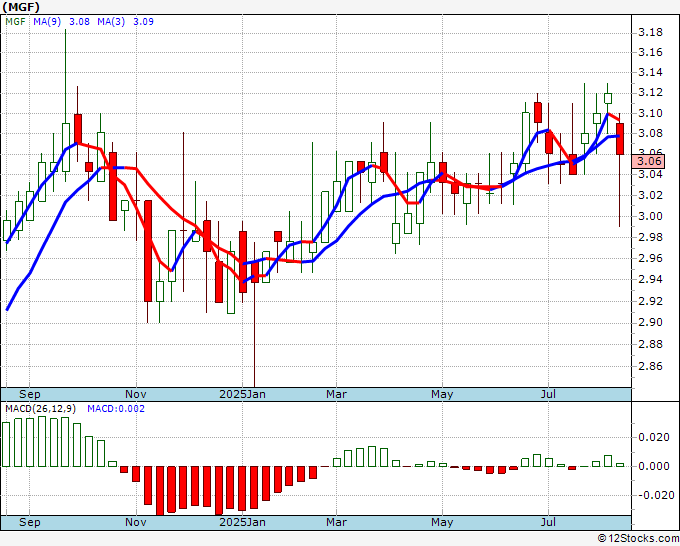Click the 2.92 price axis label

pyautogui.click(x=651, y=301)
